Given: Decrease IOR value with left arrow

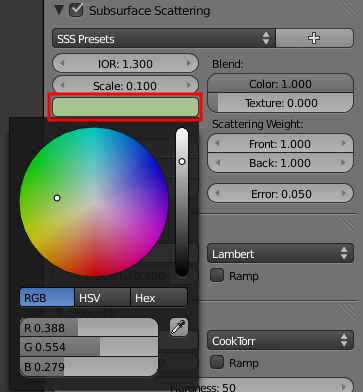Looking at the screenshot, I should (x=62, y=63).
